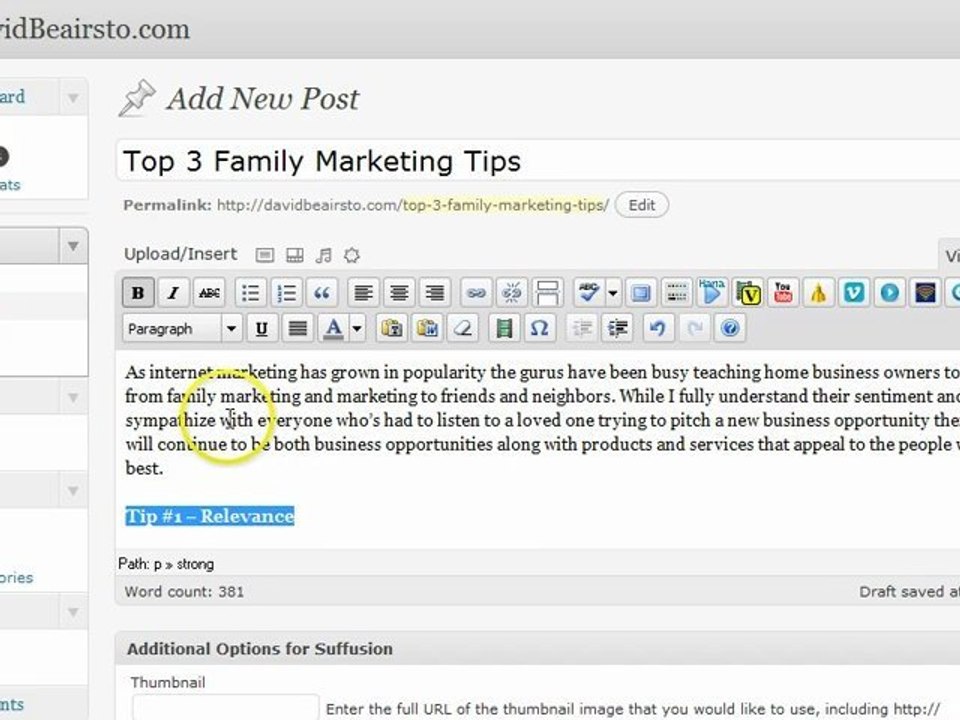Viewport: 960px width, 720px height.
Task: Click Edit permalink button
Action: 642,205
